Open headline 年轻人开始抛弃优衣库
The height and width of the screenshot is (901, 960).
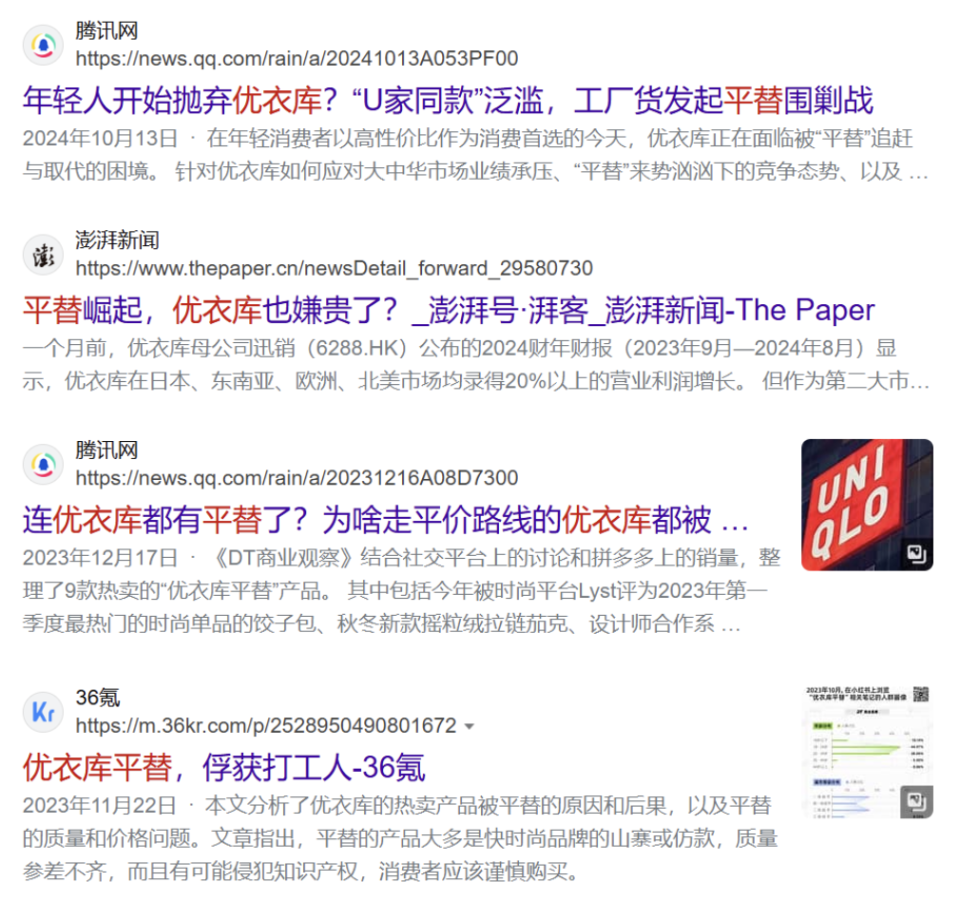[448, 100]
